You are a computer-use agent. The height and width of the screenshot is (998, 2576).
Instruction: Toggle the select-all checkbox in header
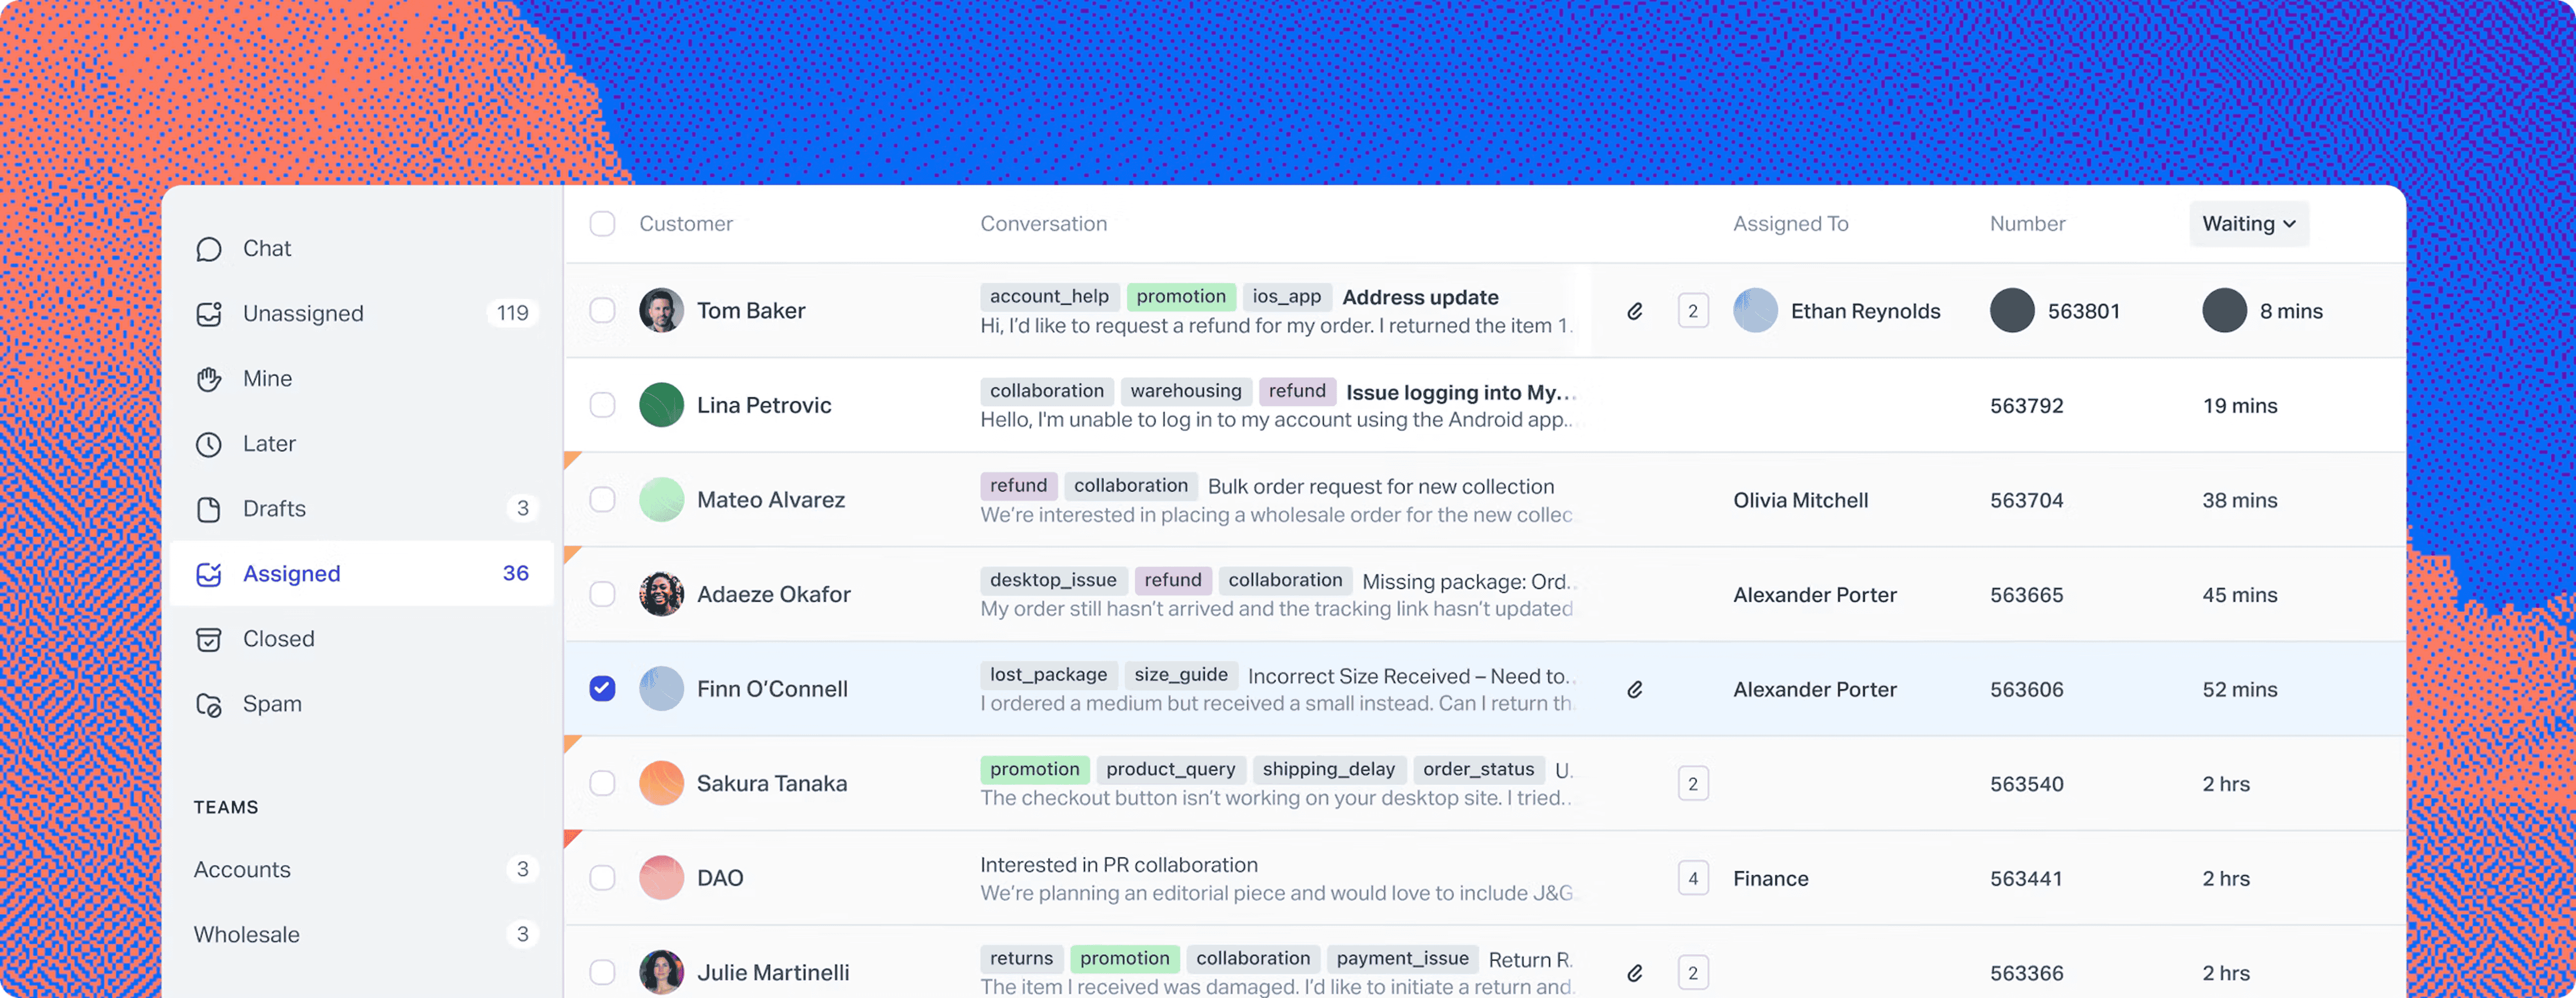point(602,223)
